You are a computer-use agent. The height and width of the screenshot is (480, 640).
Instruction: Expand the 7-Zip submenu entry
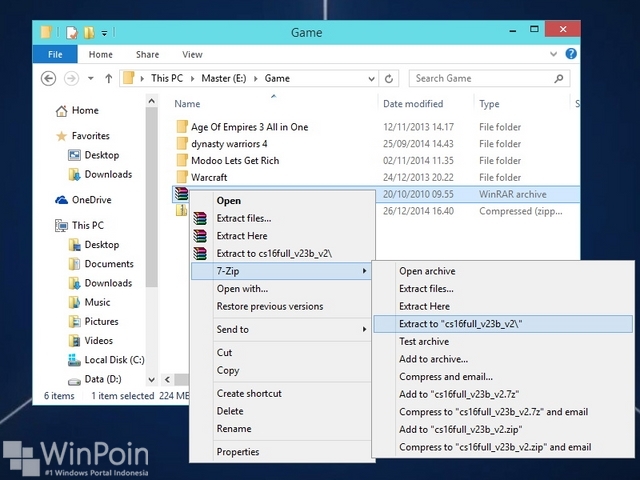[x=281, y=271]
